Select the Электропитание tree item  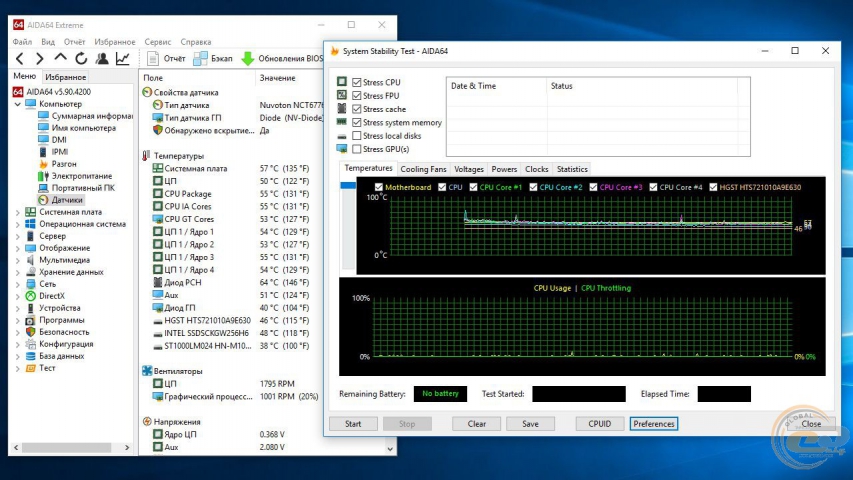[75, 176]
